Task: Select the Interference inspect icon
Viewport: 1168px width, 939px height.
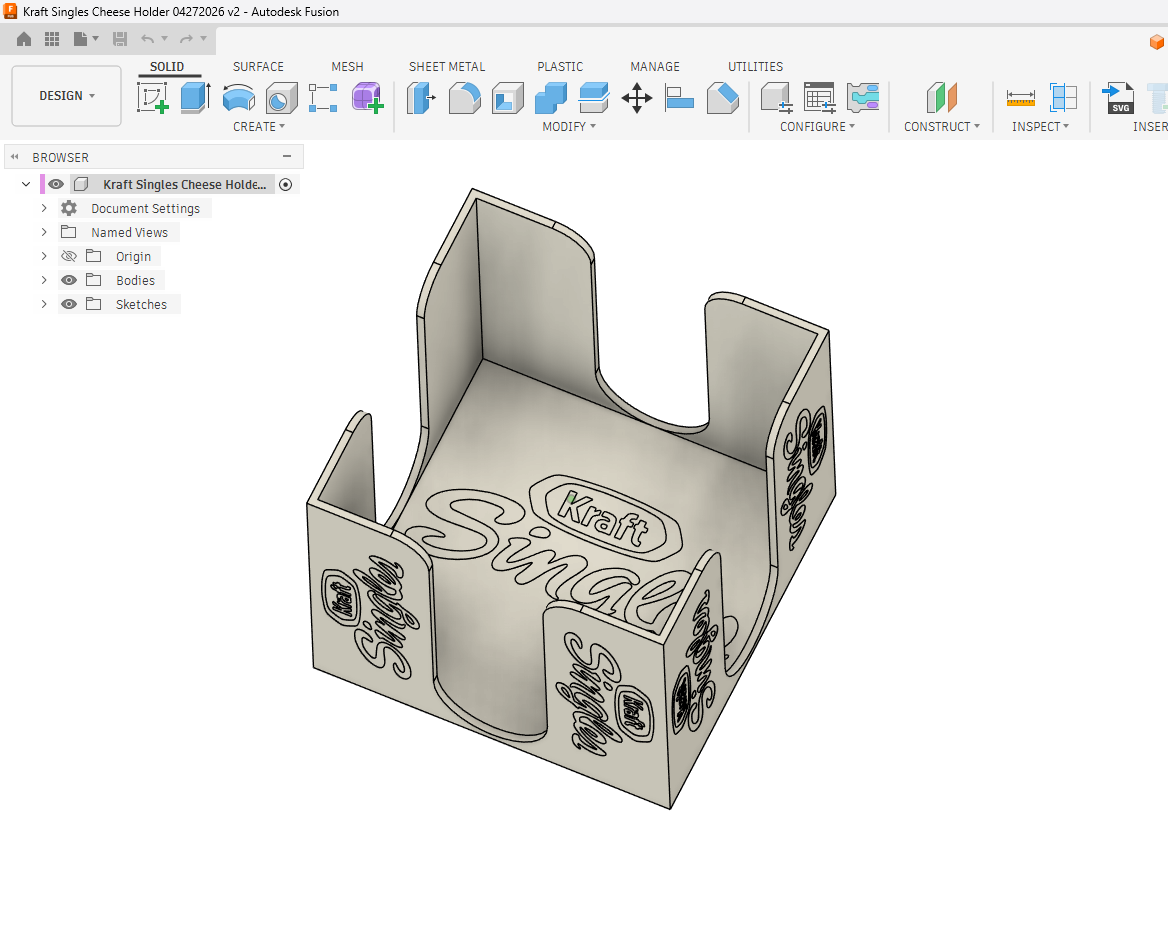Action: (1063, 98)
